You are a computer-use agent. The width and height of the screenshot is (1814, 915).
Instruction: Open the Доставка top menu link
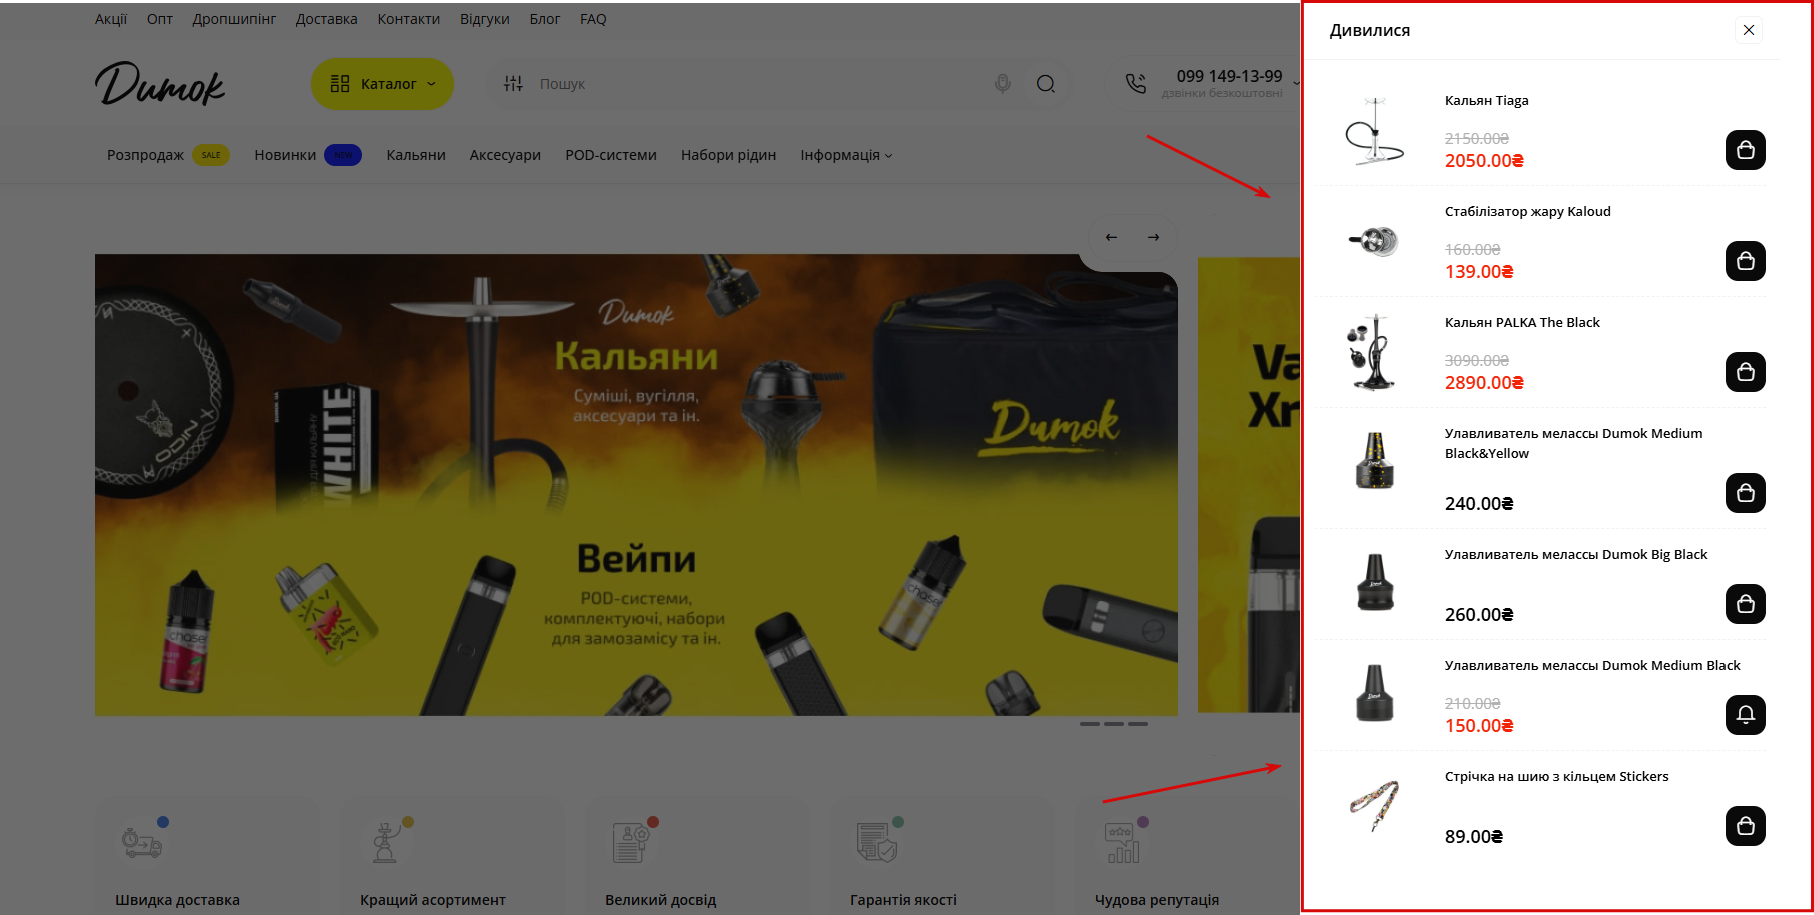coord(326,19)
